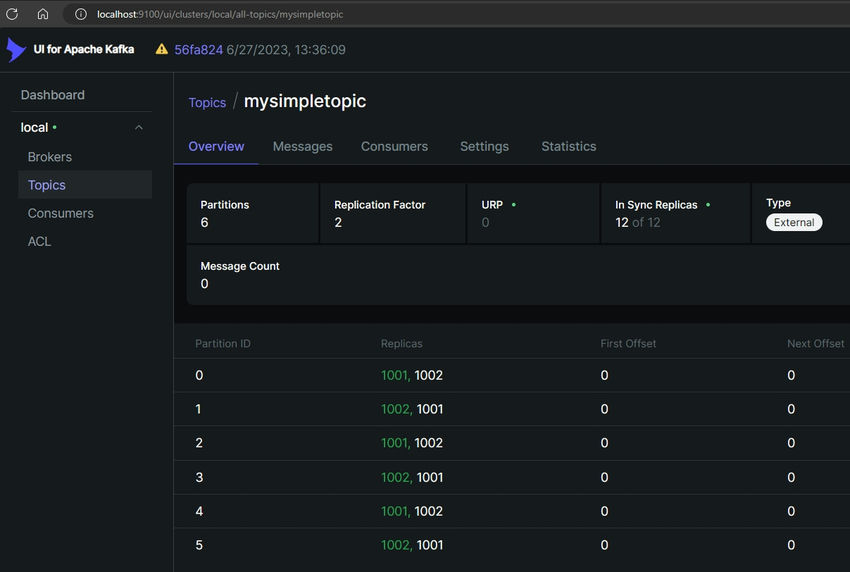Click the Topics breadcrumb link
The width and height of the screenshot is (850, 572).
click(207, 102)
